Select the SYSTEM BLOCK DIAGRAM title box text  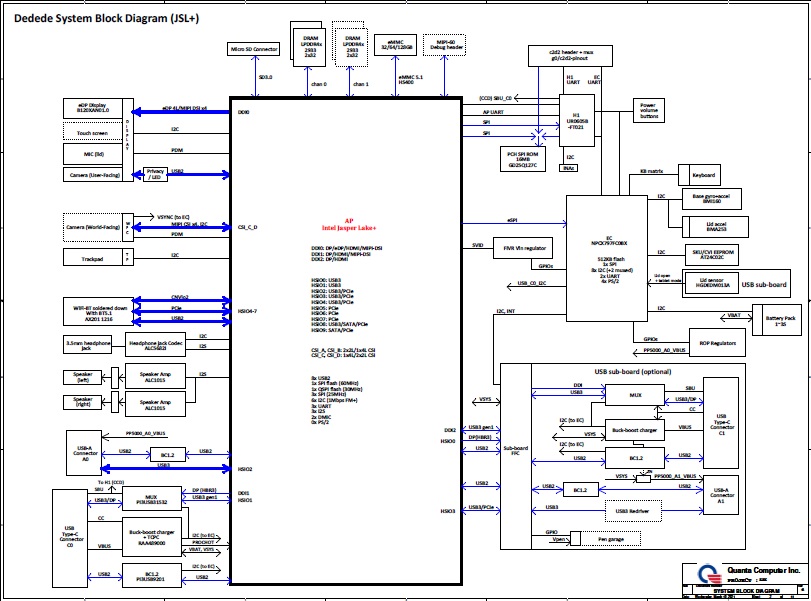(746, 591)
